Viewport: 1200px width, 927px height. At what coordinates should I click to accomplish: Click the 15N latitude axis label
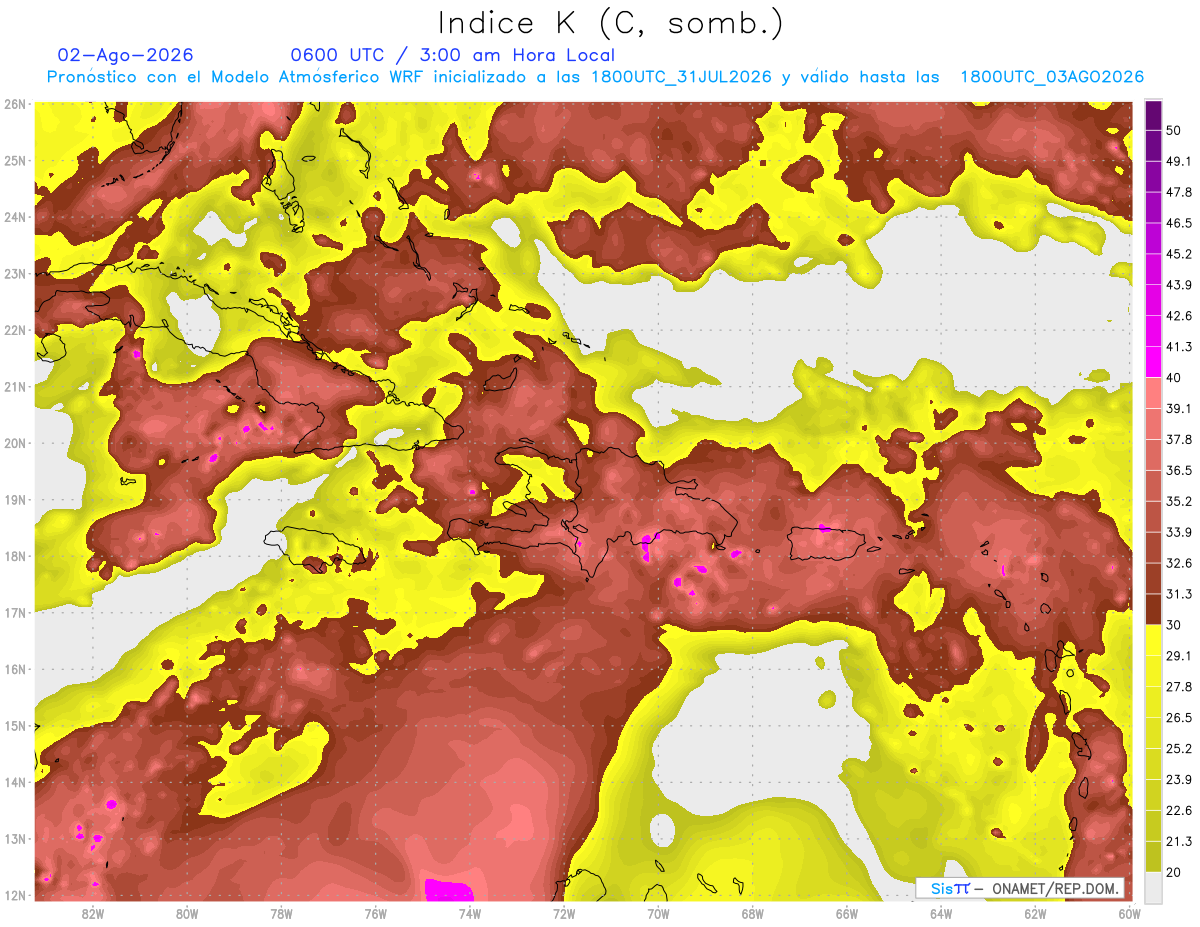tap(15, 726)
